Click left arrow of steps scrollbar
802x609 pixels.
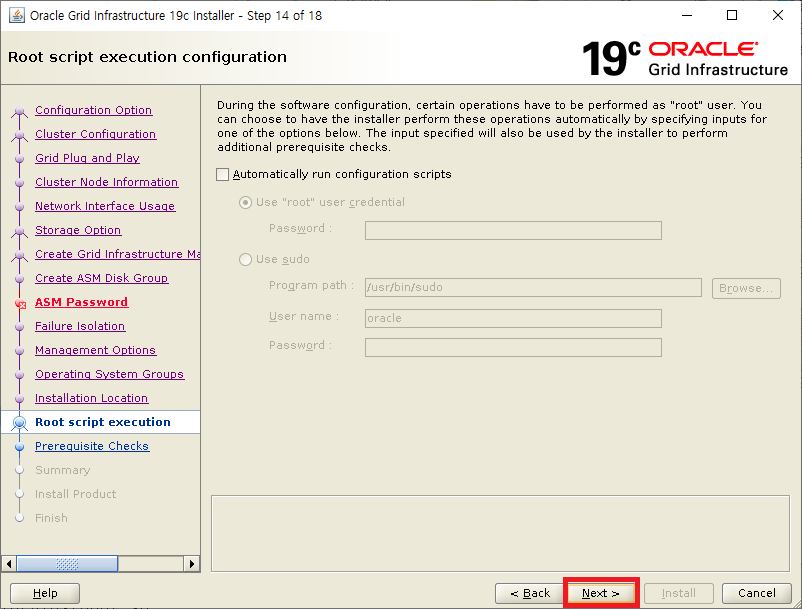pyautogui.click(x=9, y=564)
